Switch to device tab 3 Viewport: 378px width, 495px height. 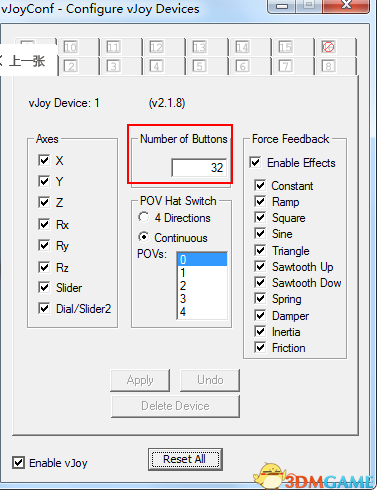coord(113,66)
